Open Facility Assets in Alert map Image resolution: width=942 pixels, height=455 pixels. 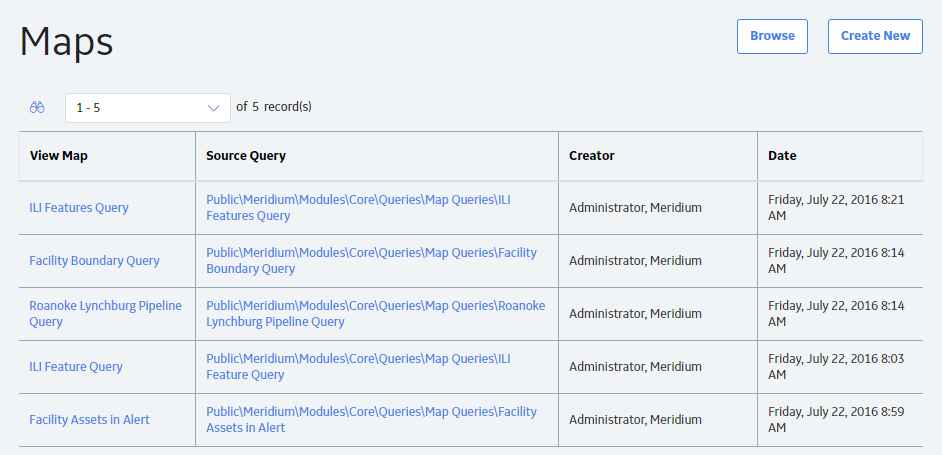point(90,420)
